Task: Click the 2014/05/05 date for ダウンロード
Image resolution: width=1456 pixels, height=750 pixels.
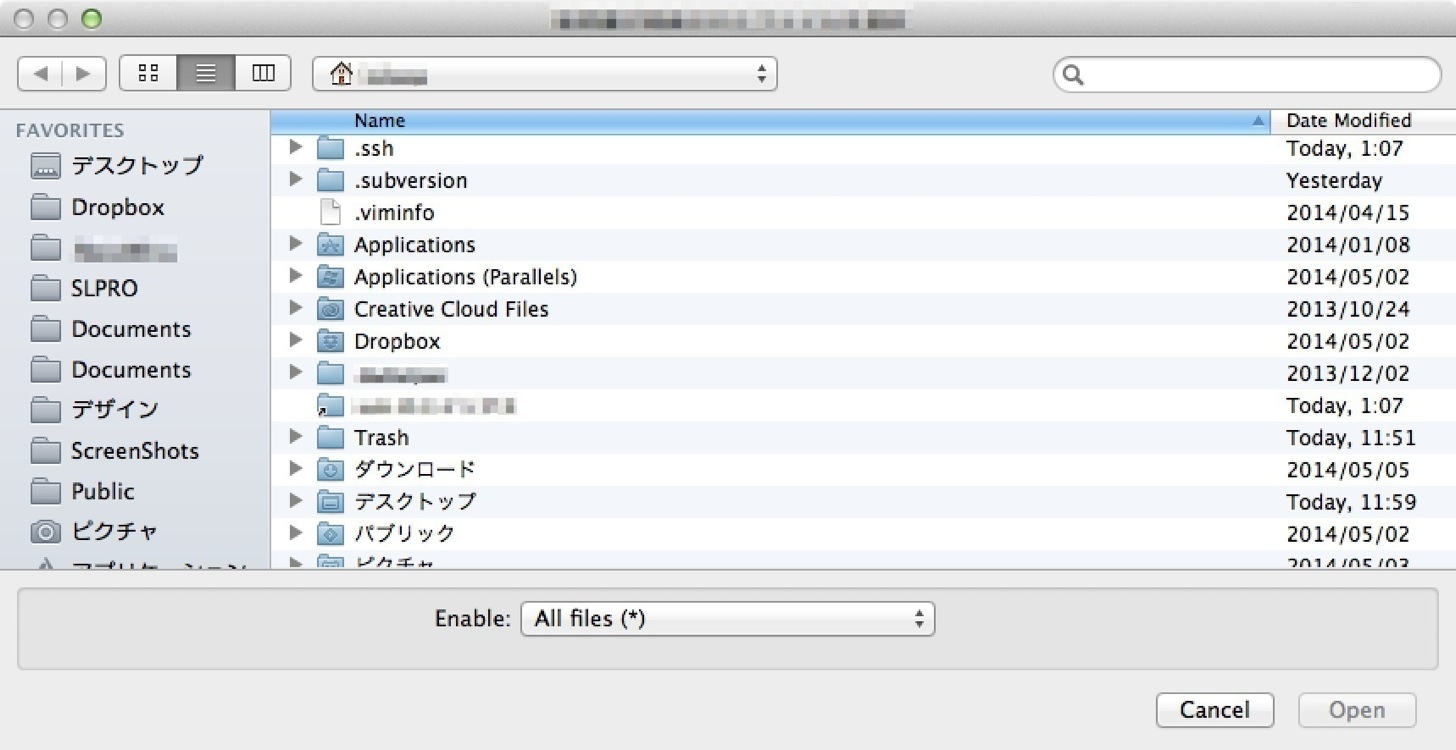Action: coord(1347,470)
